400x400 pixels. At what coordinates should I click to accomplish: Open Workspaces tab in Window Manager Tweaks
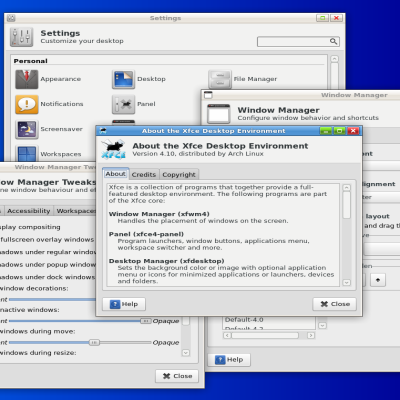[x=75, y=211]
